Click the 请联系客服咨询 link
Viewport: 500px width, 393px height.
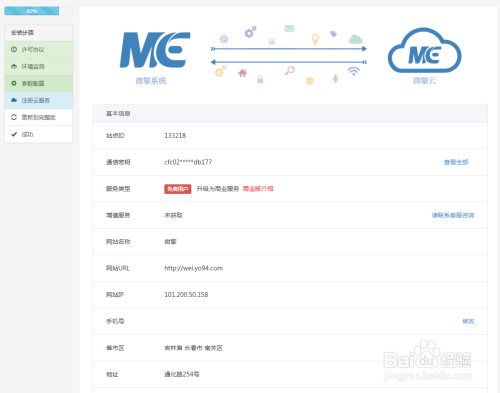[x=453, y=215]
